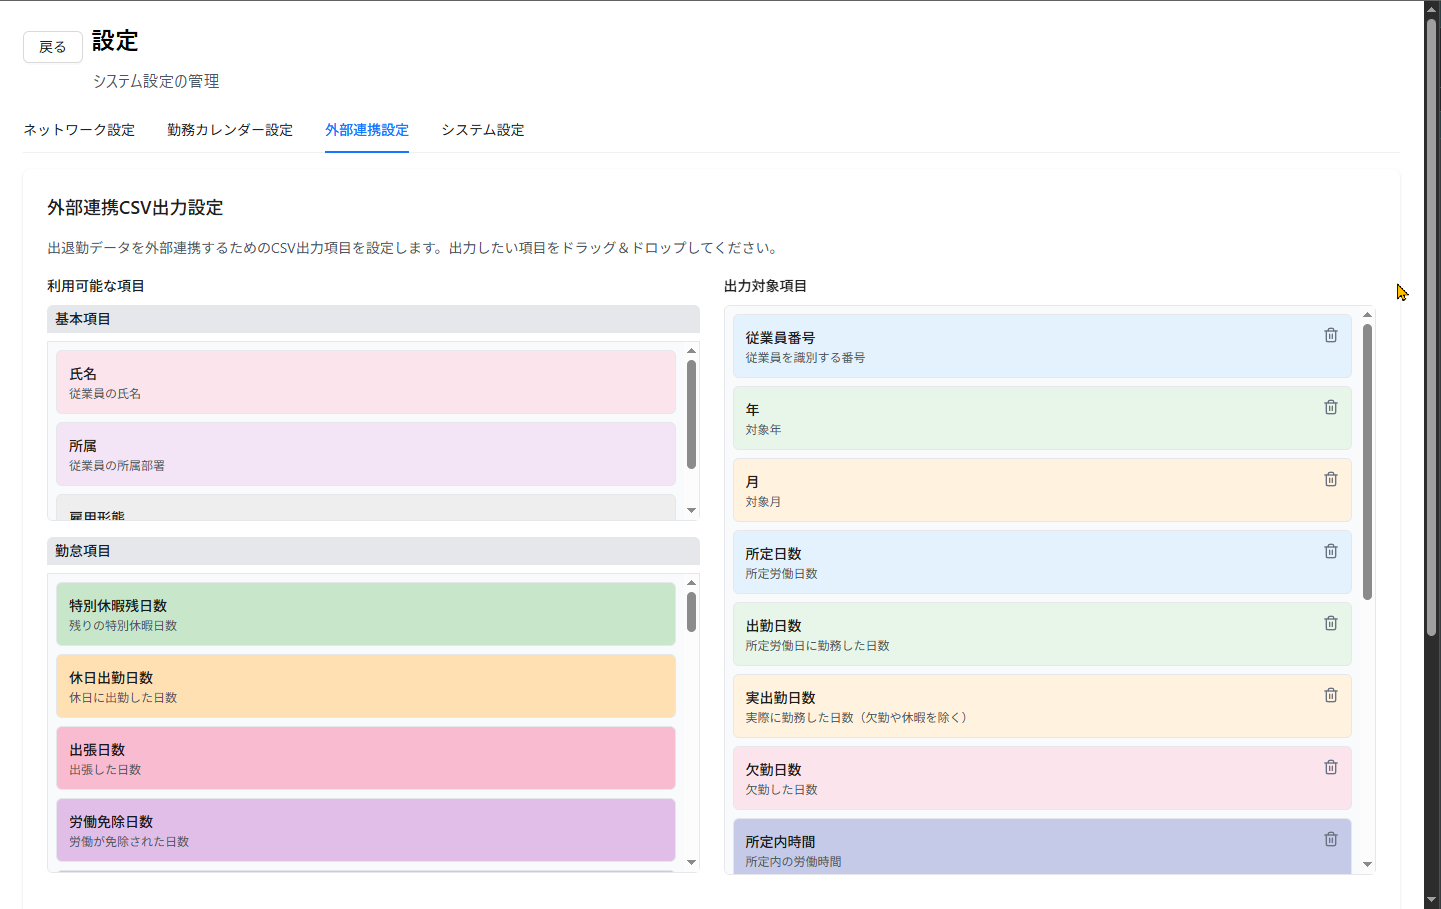Viewport: 1441px width, 909px height.
Task: Select the 氏名 available item card
Action: point(366,382)
